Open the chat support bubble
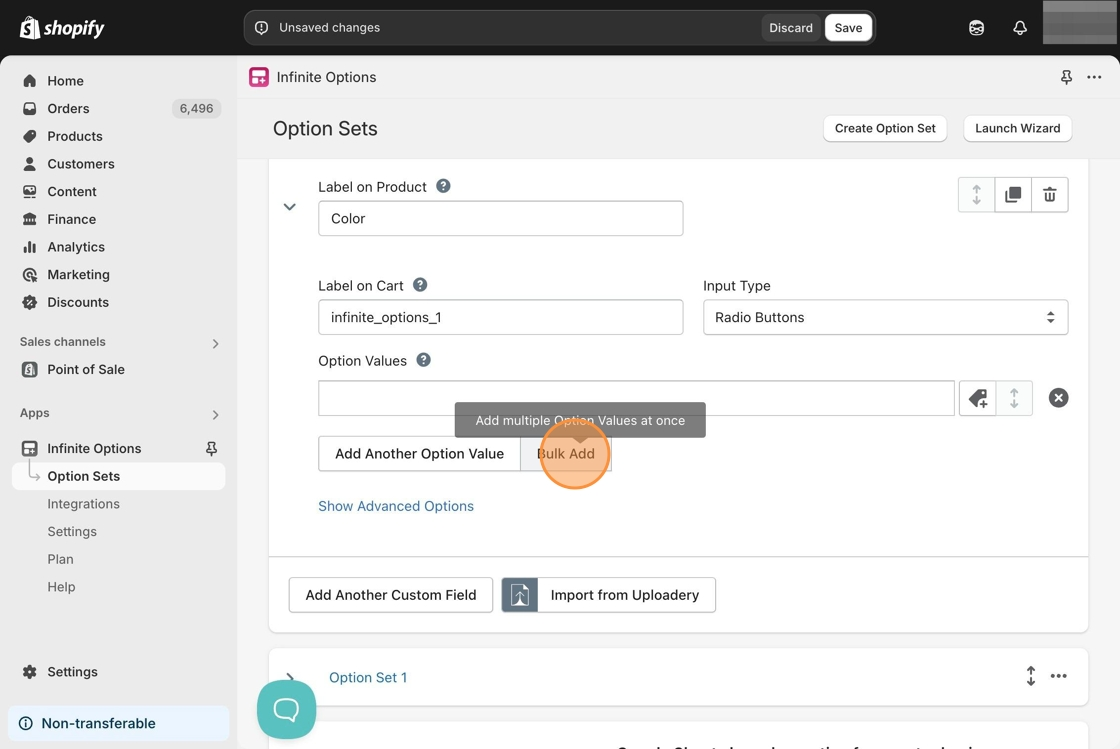1120x749 pixels. coord(286,709)
